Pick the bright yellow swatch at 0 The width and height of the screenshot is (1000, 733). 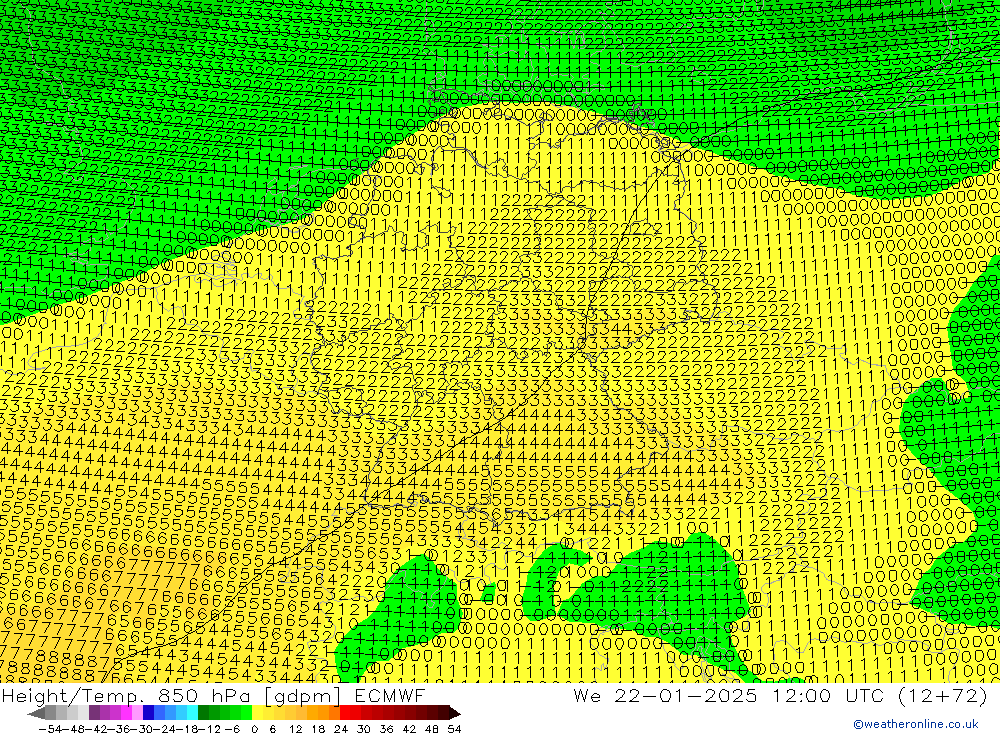click(258, 713)
